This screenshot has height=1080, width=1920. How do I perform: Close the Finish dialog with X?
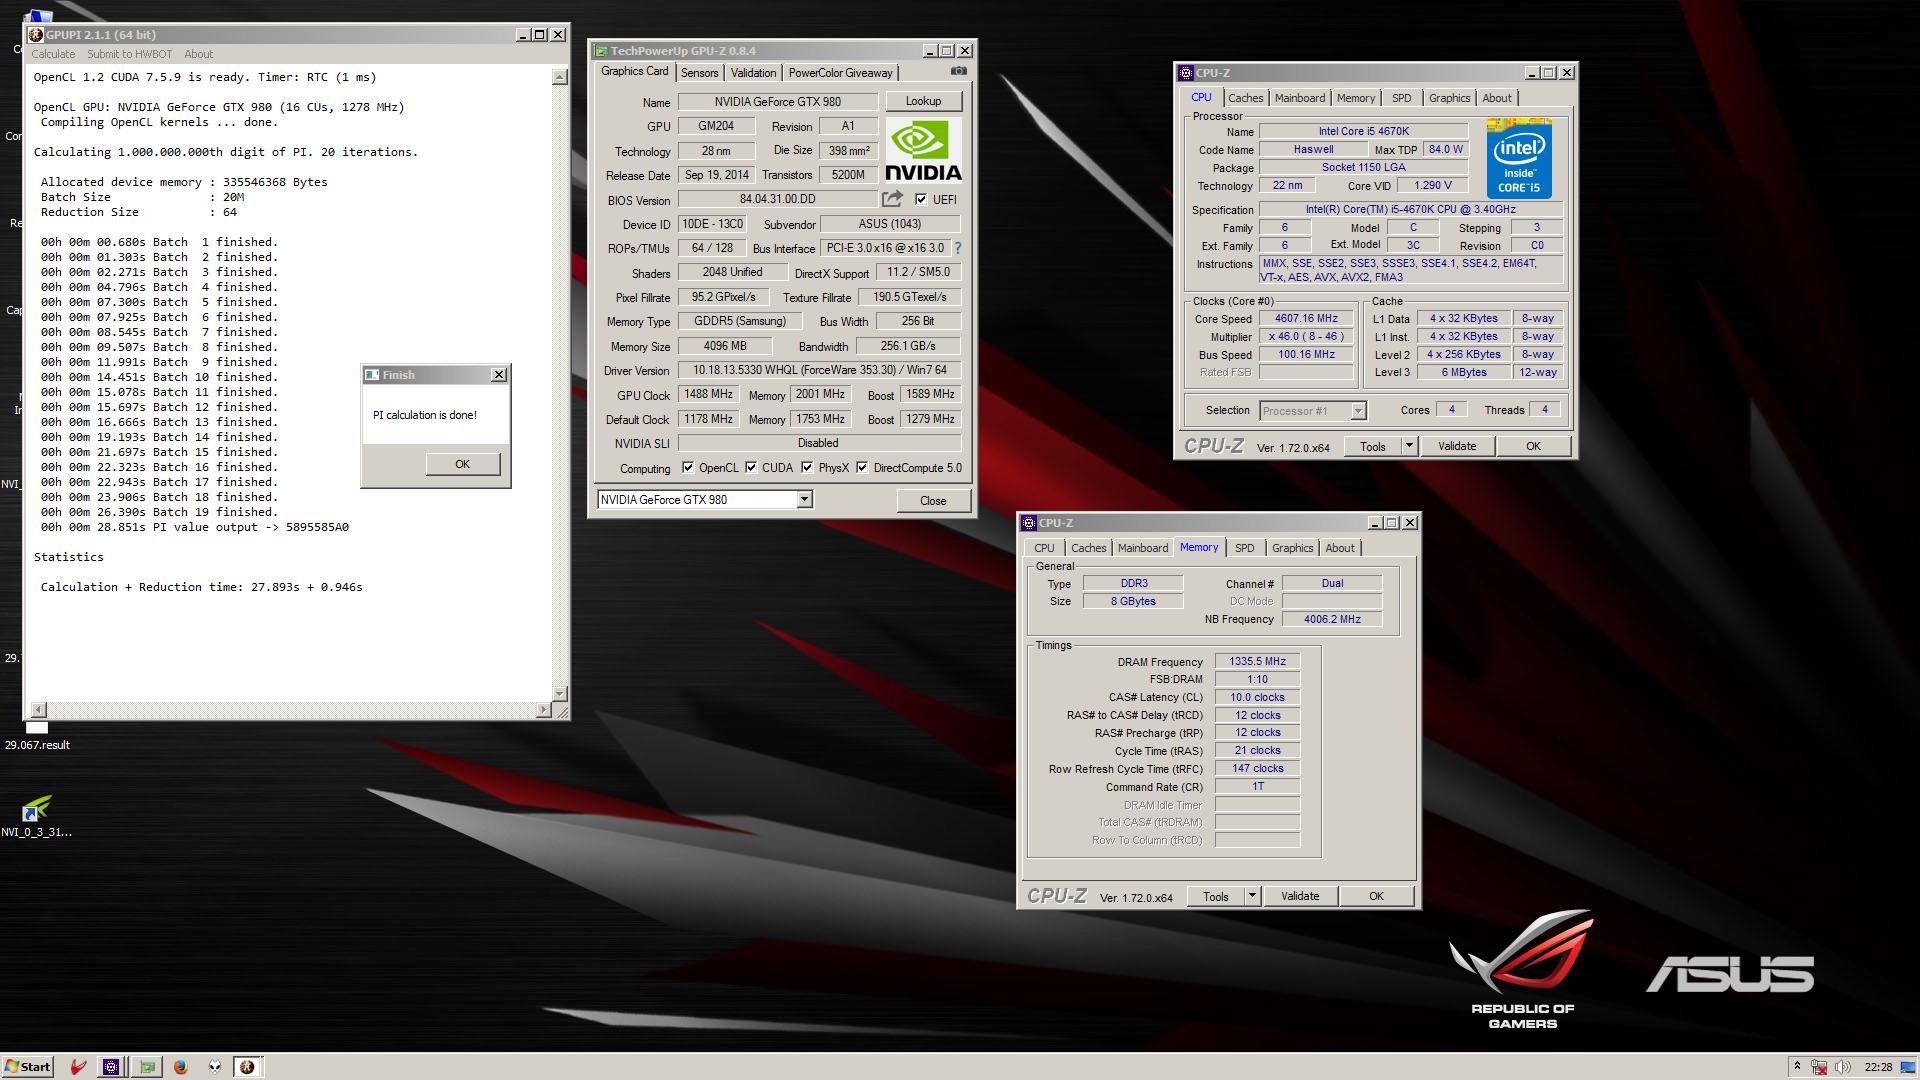coord(499,375)
